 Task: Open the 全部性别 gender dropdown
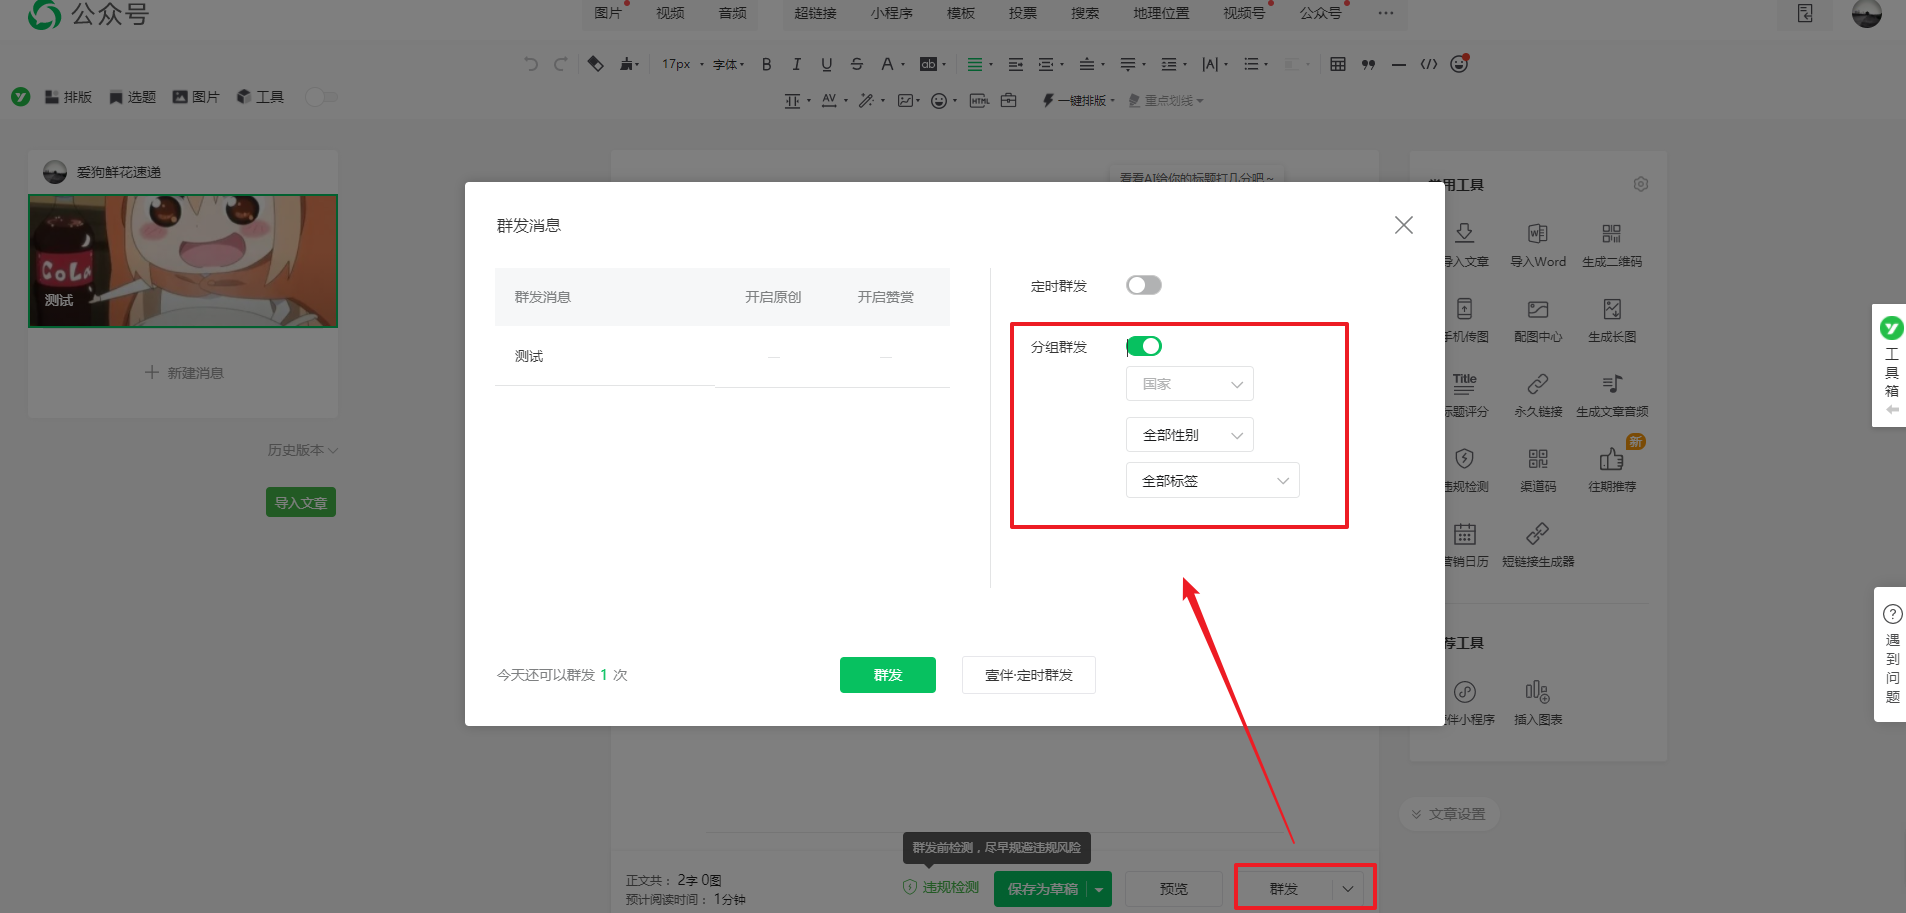coord(1189,435)
